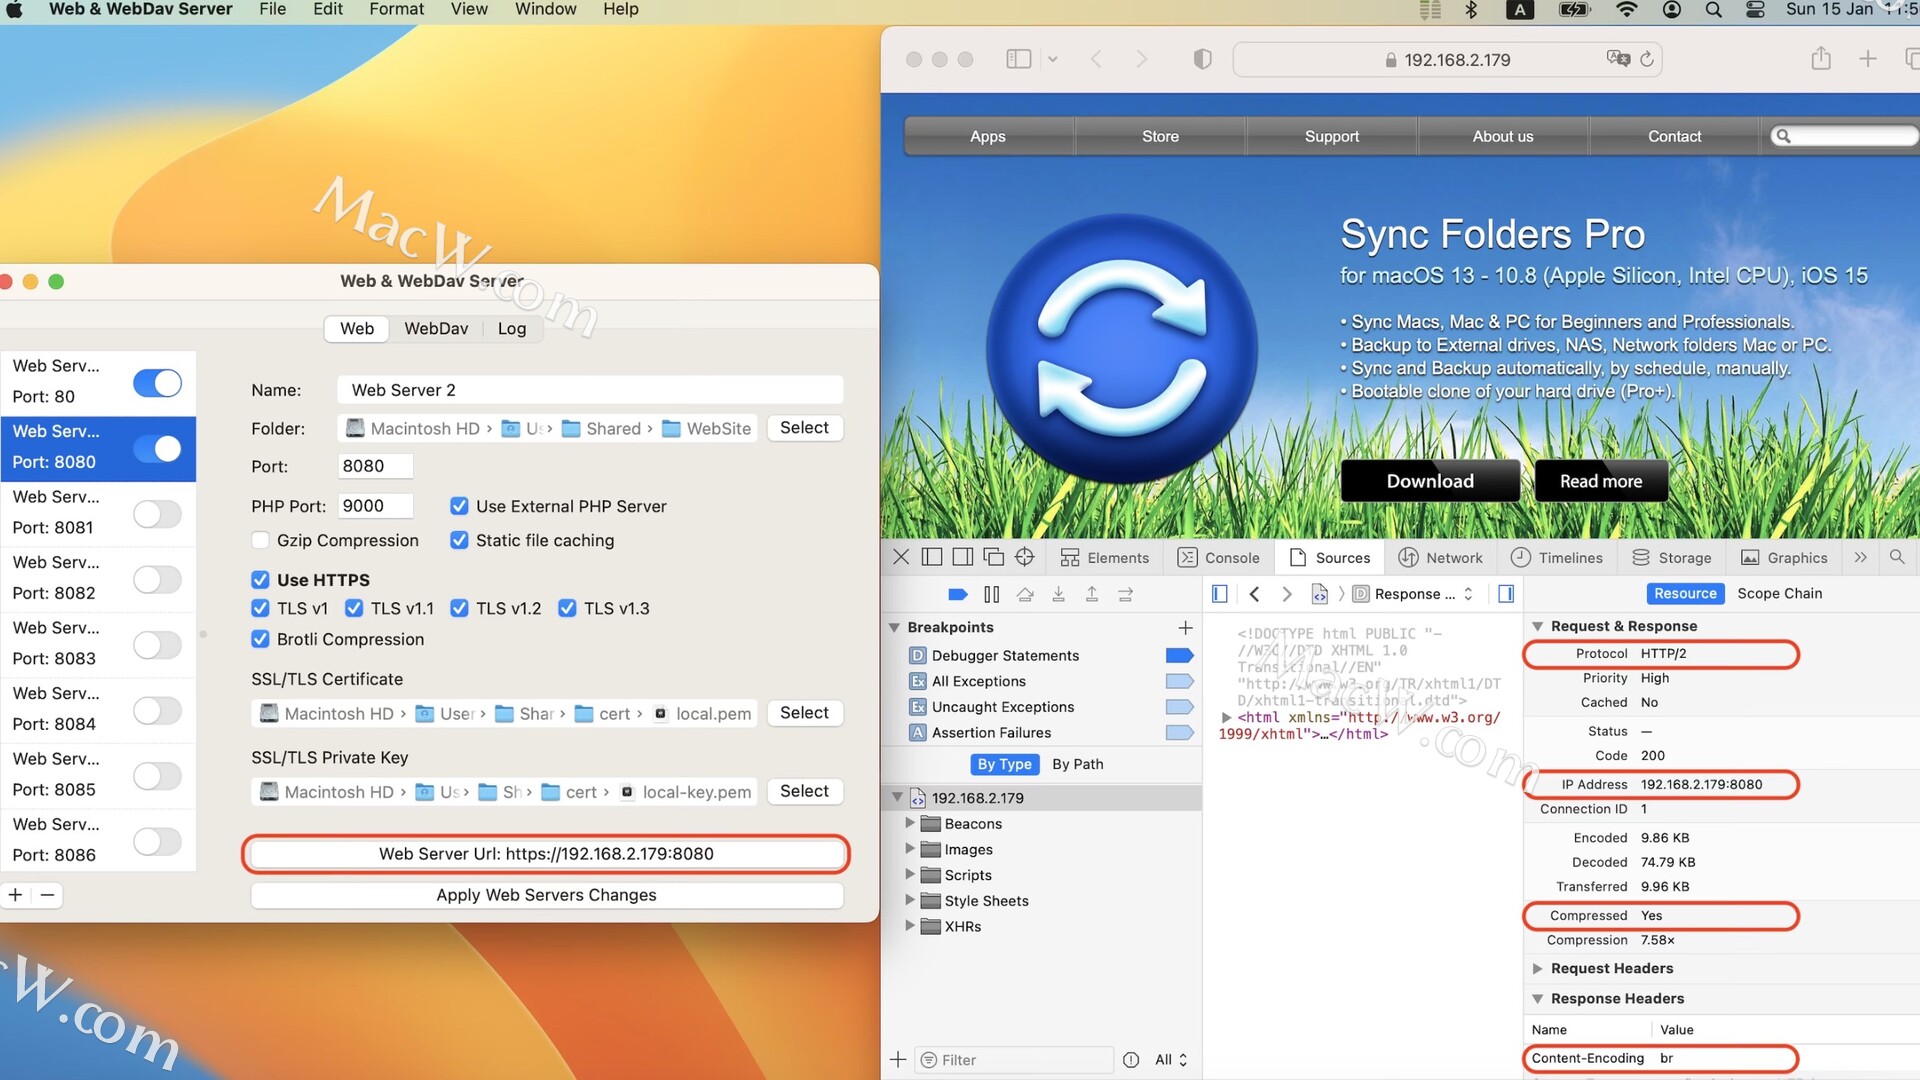Hide the details sidebar in inspector
The height and width of the screenshot is (1080, 1920).
tap(1506, 594)
